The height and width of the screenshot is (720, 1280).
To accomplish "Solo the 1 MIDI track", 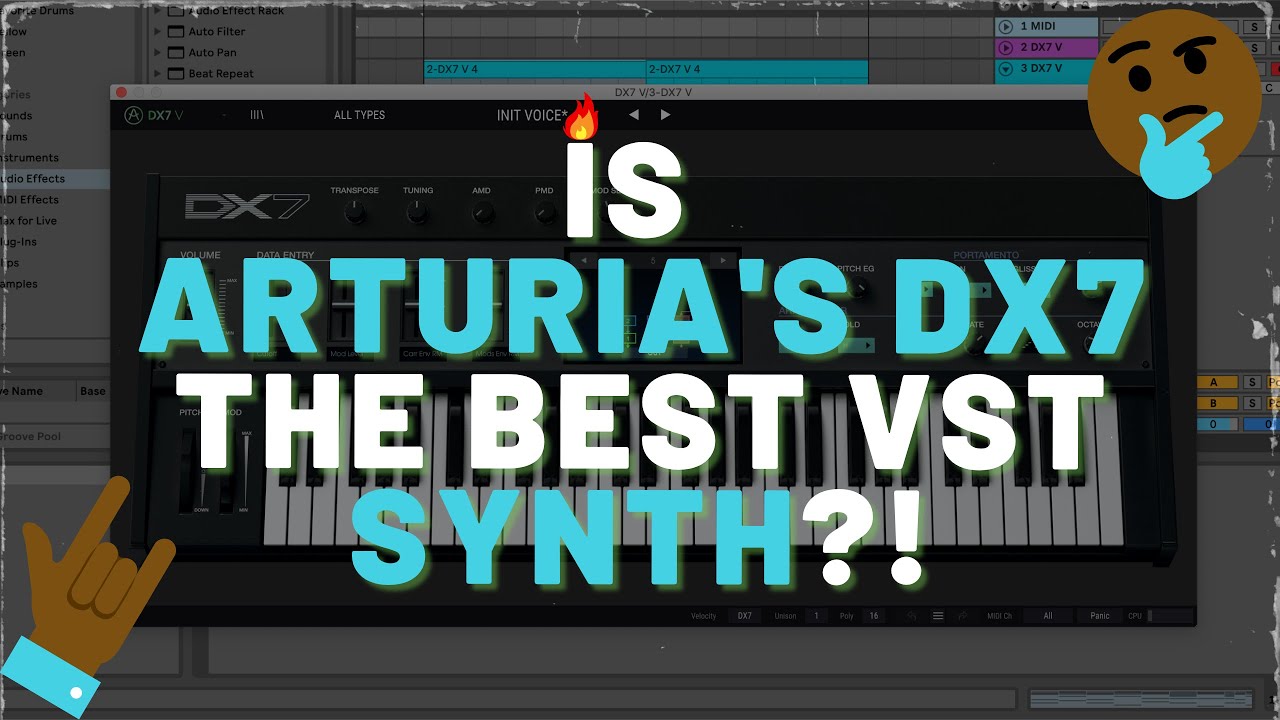I will coord(1254,27).
